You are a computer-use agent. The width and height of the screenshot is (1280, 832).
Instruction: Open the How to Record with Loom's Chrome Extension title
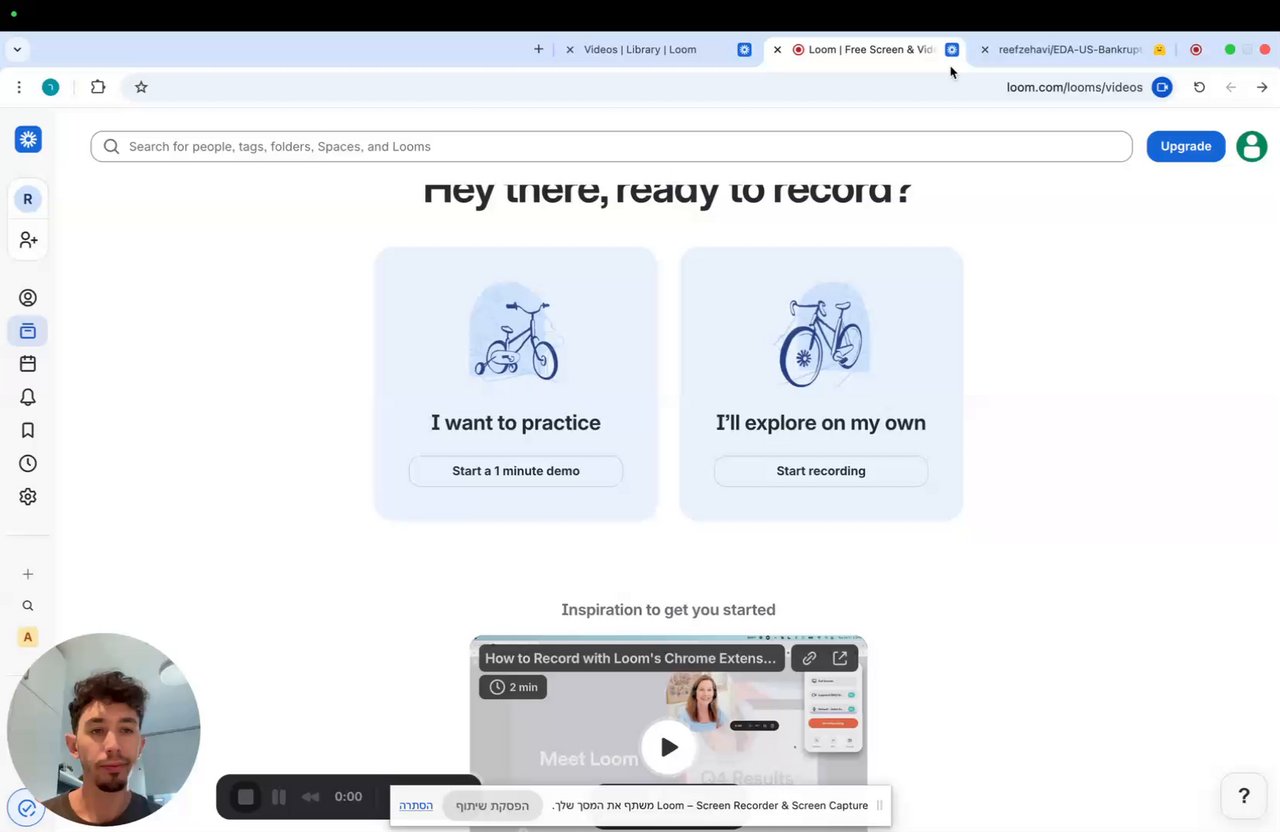click(x=630, y=658)
